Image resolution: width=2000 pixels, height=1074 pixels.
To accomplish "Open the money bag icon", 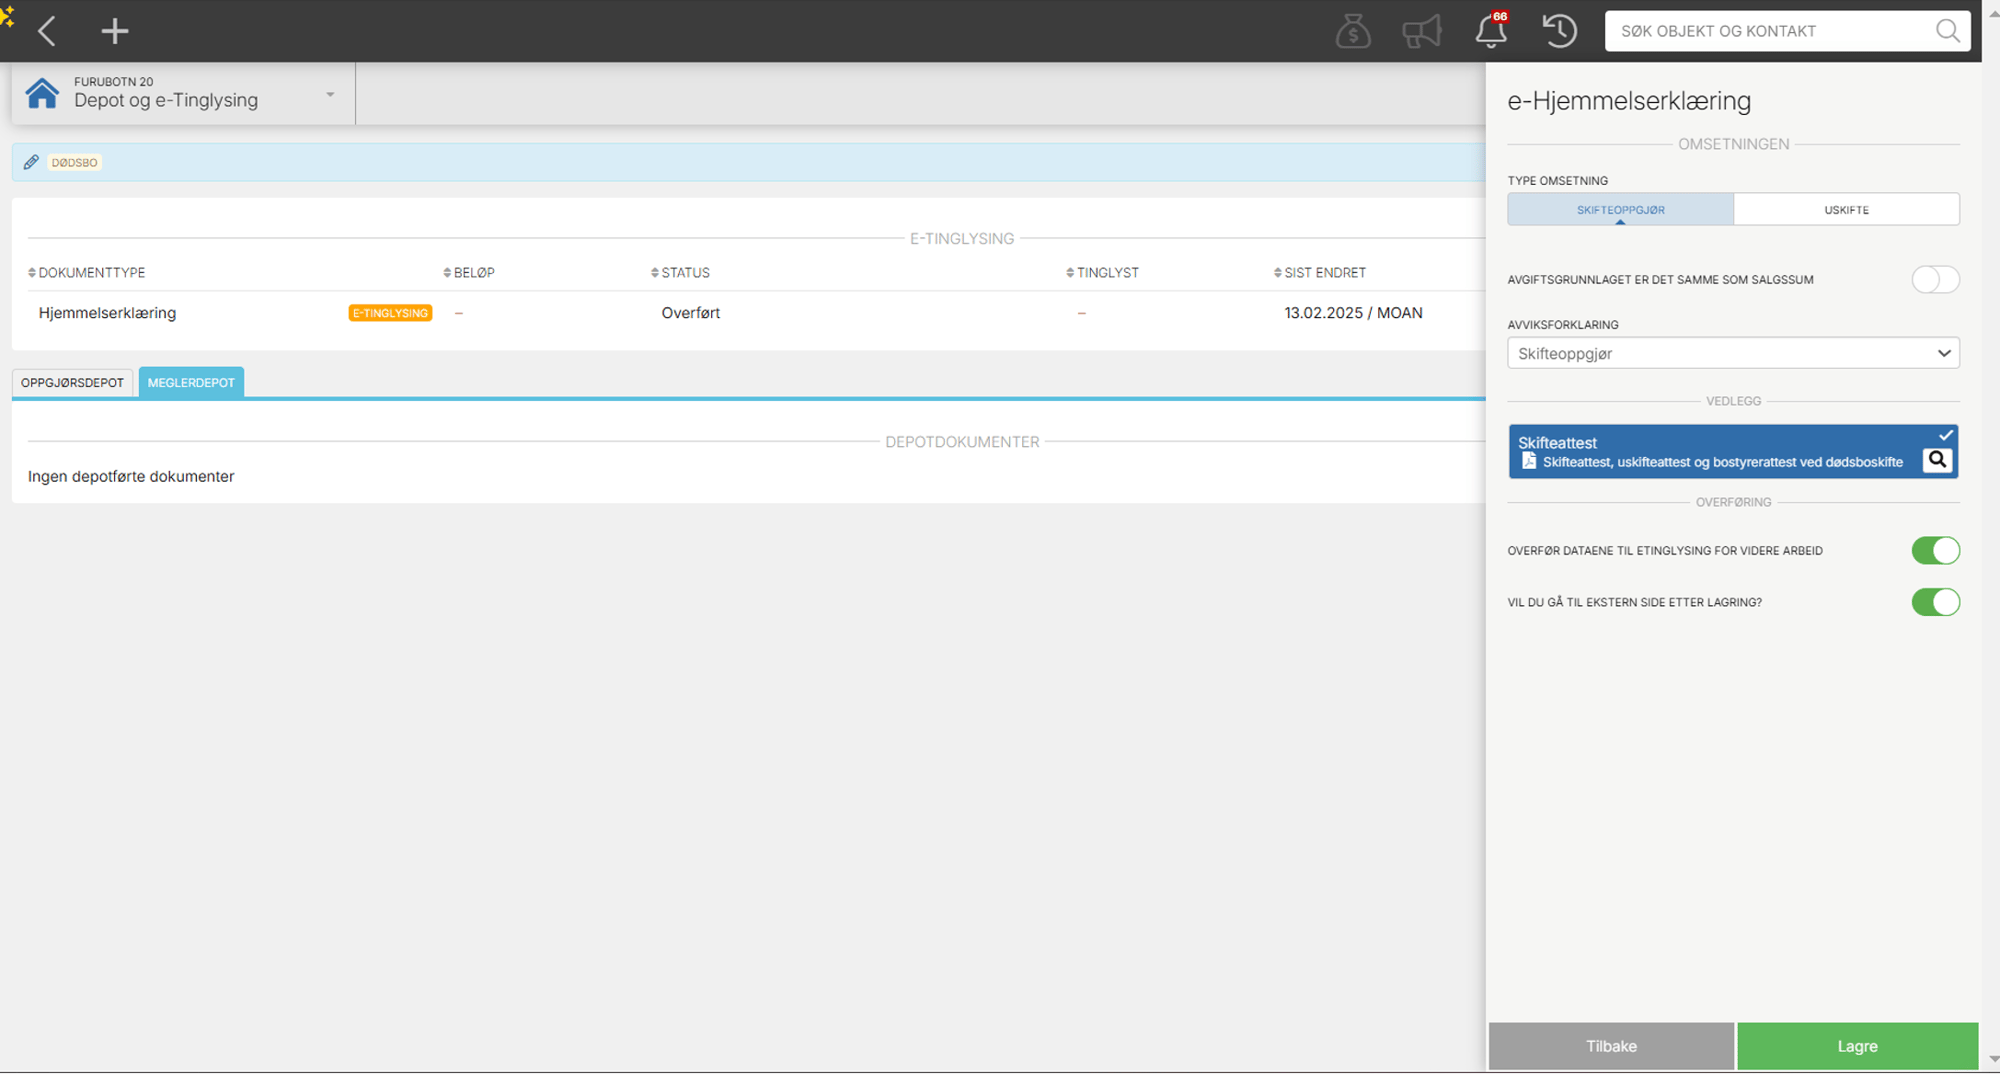I will (1352, 31).
